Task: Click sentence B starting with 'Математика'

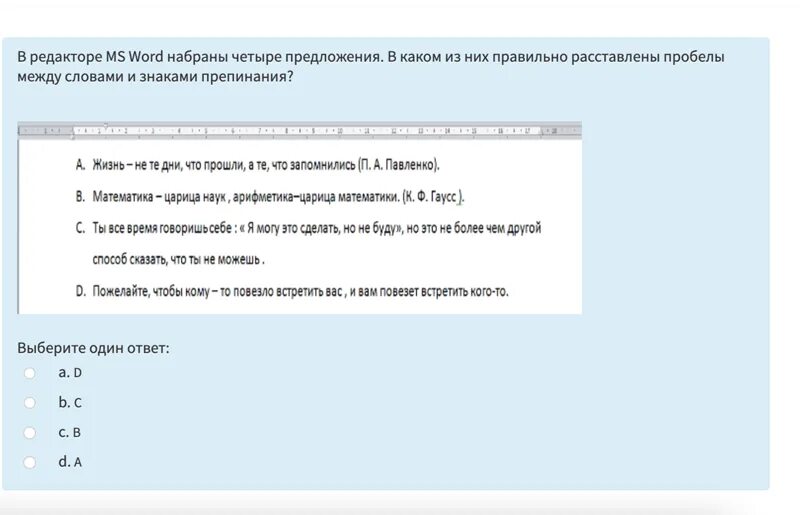Action: tap(279, 197)
